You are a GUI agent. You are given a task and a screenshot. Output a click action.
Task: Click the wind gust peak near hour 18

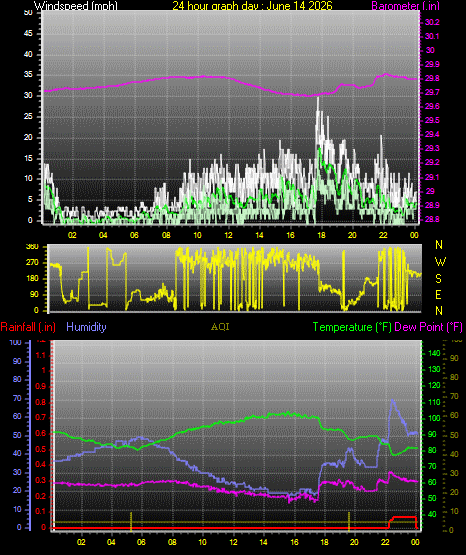pyautogui.click(x=318, y=99)
